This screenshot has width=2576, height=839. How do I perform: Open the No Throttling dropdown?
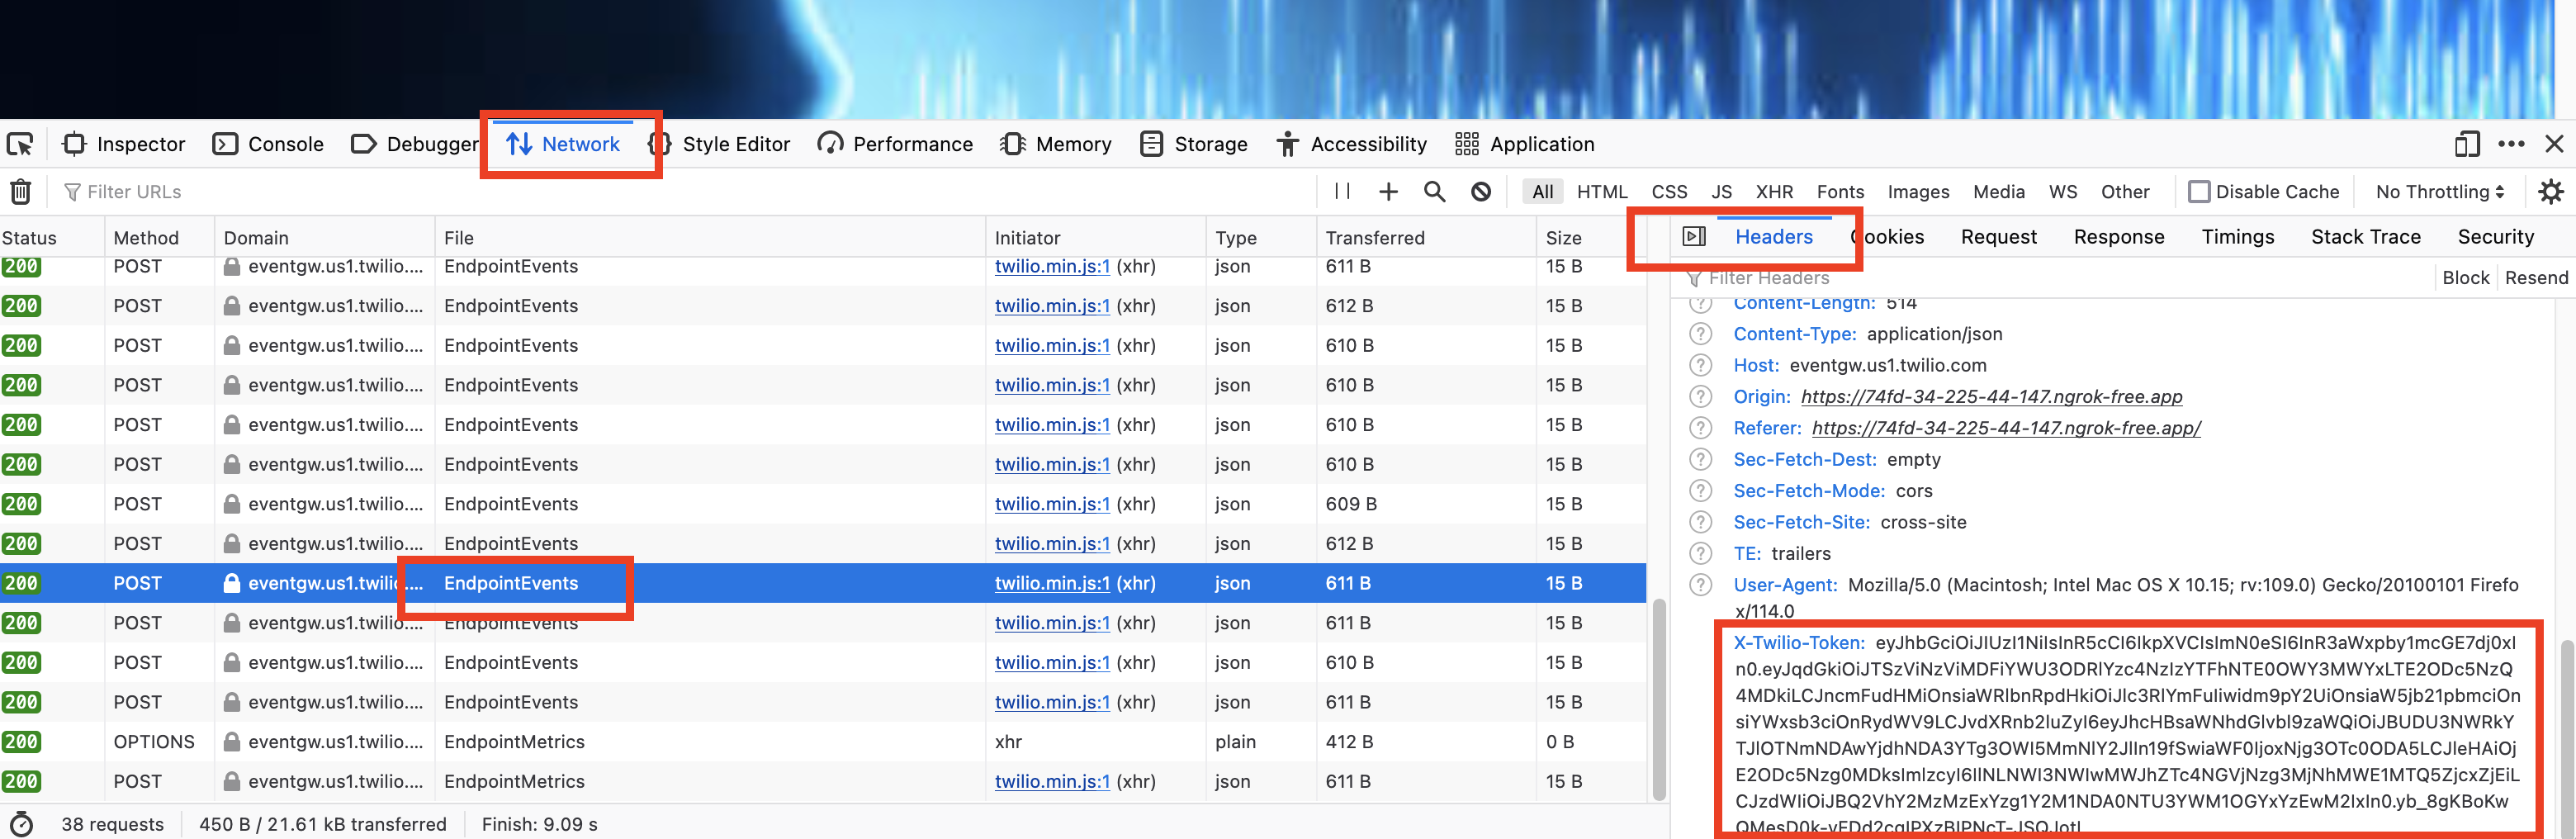(x=2439, y=192)
